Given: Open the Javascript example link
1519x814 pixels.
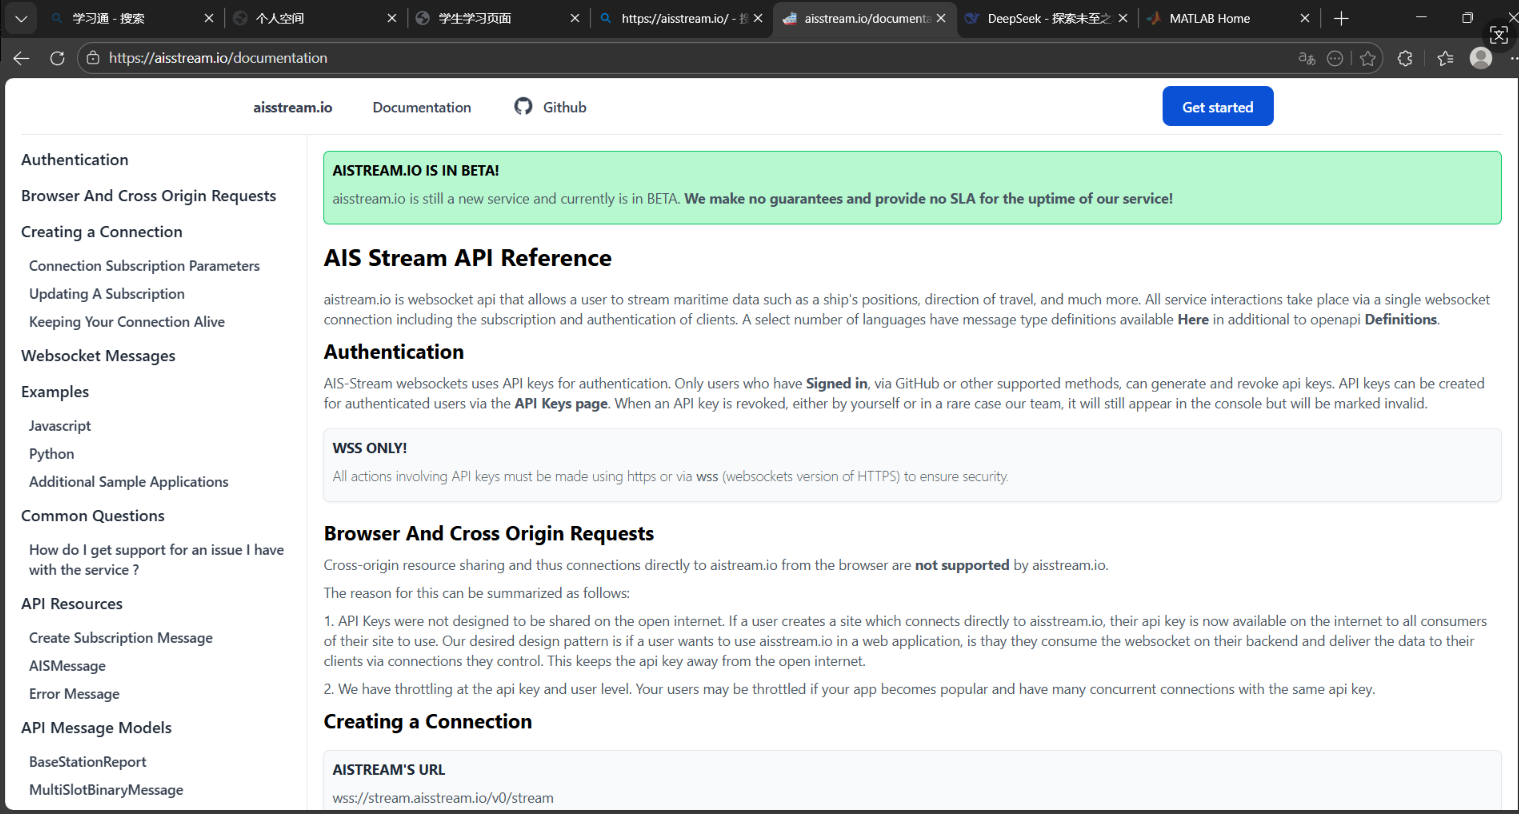Looking at the screenshot, I should click(x=60, y=426).
